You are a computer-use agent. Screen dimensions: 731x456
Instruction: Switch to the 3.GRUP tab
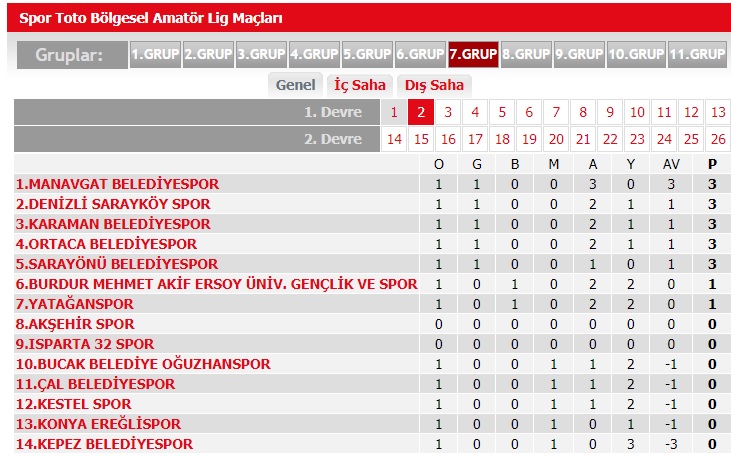261,54
